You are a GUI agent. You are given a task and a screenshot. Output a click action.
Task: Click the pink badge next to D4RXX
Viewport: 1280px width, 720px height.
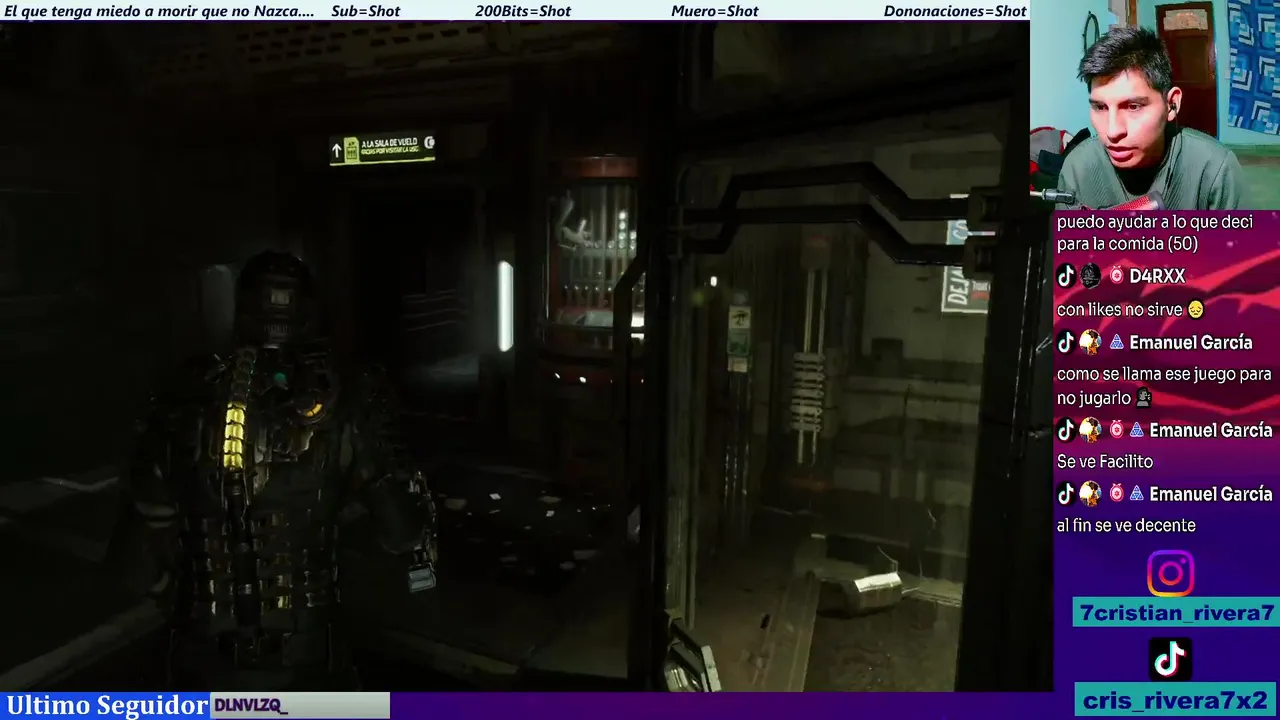pos(1116,276)
